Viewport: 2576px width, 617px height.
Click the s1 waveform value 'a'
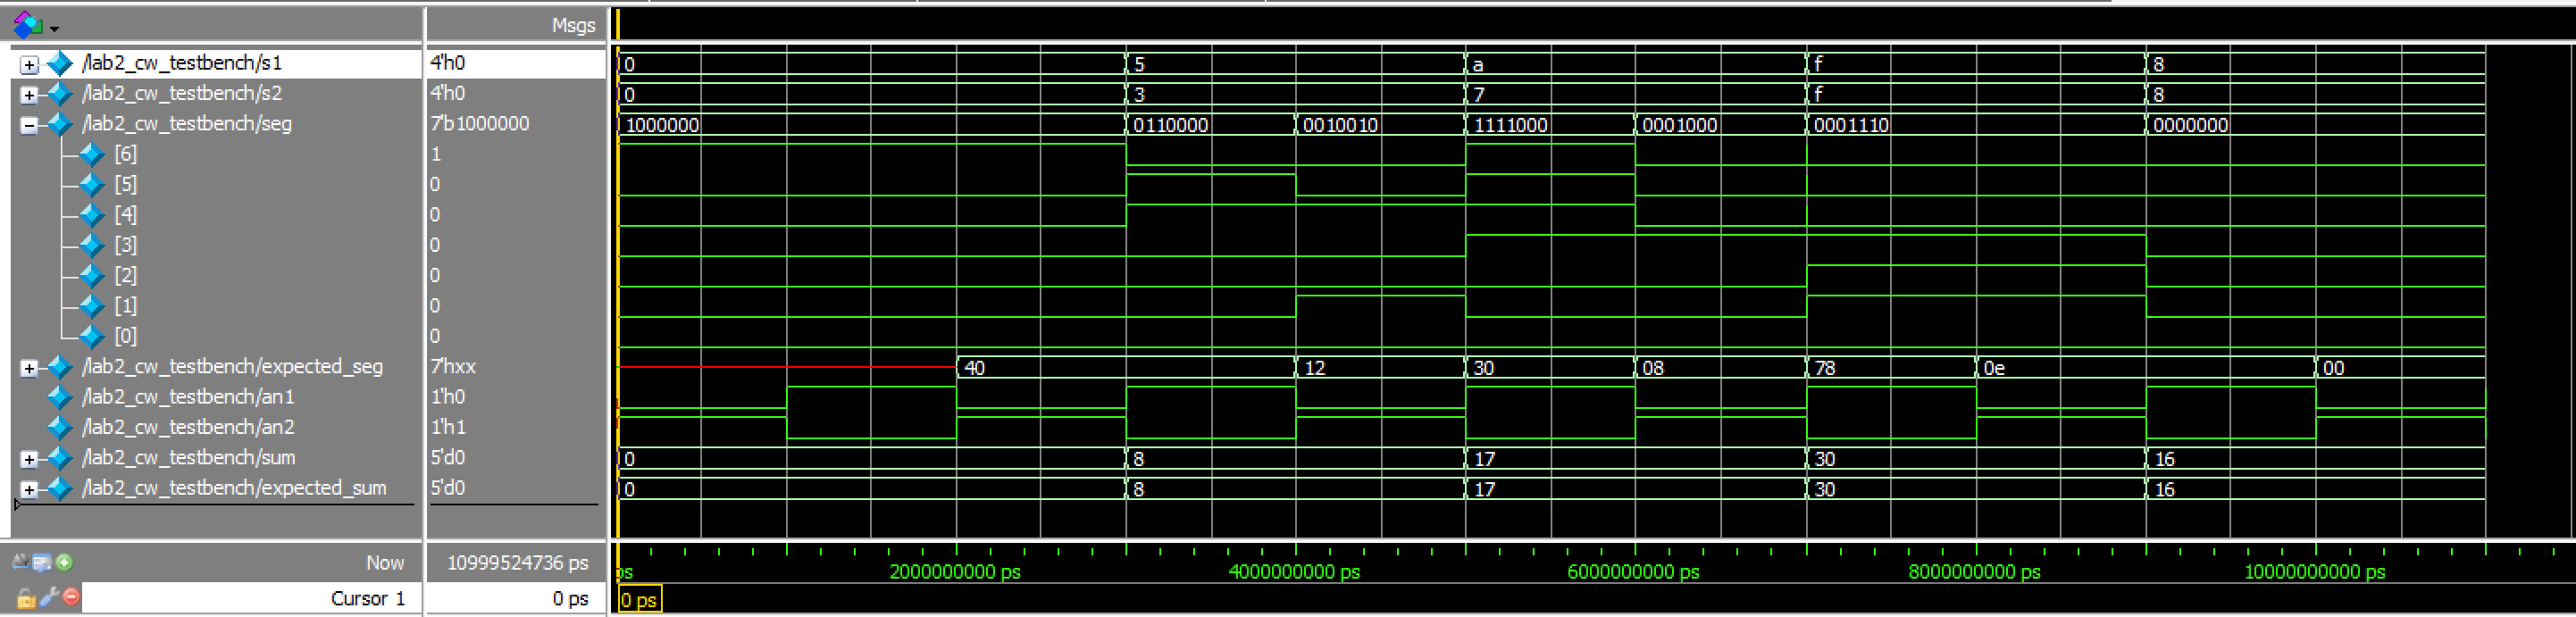pyautogui.click(x=1478, y=65)
